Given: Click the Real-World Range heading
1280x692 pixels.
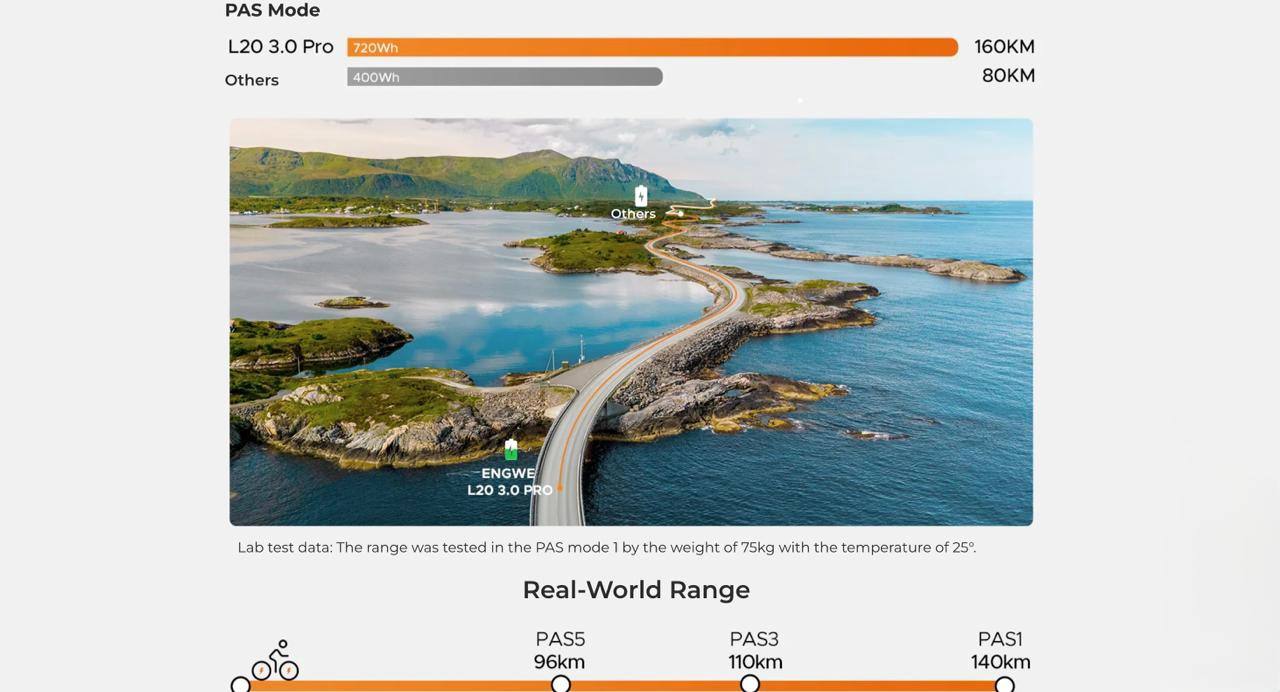Looking at the screenshot, I should point(636,590).
